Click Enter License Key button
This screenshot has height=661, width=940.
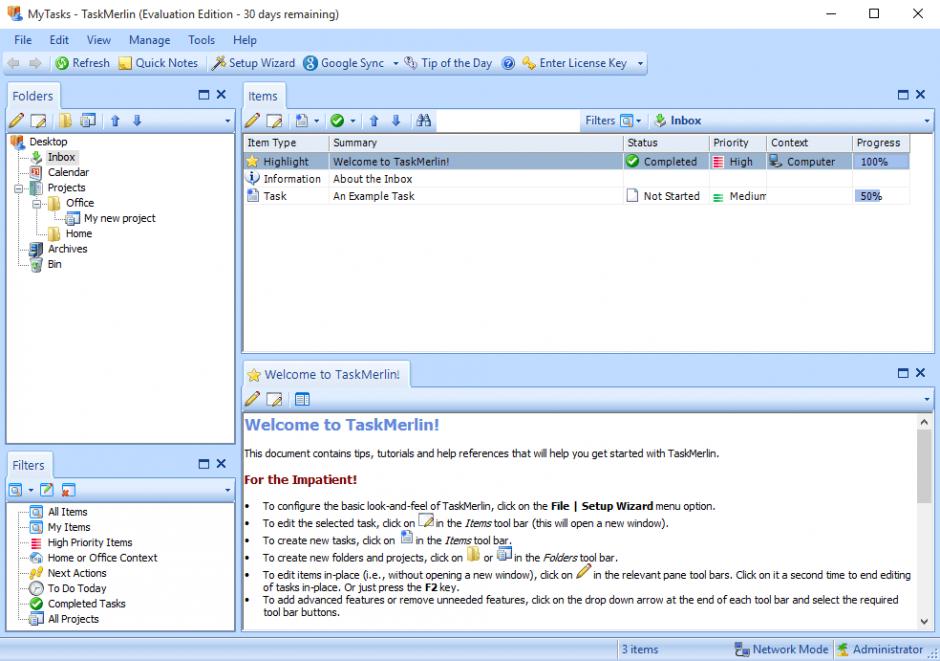(x=574, y=63)
